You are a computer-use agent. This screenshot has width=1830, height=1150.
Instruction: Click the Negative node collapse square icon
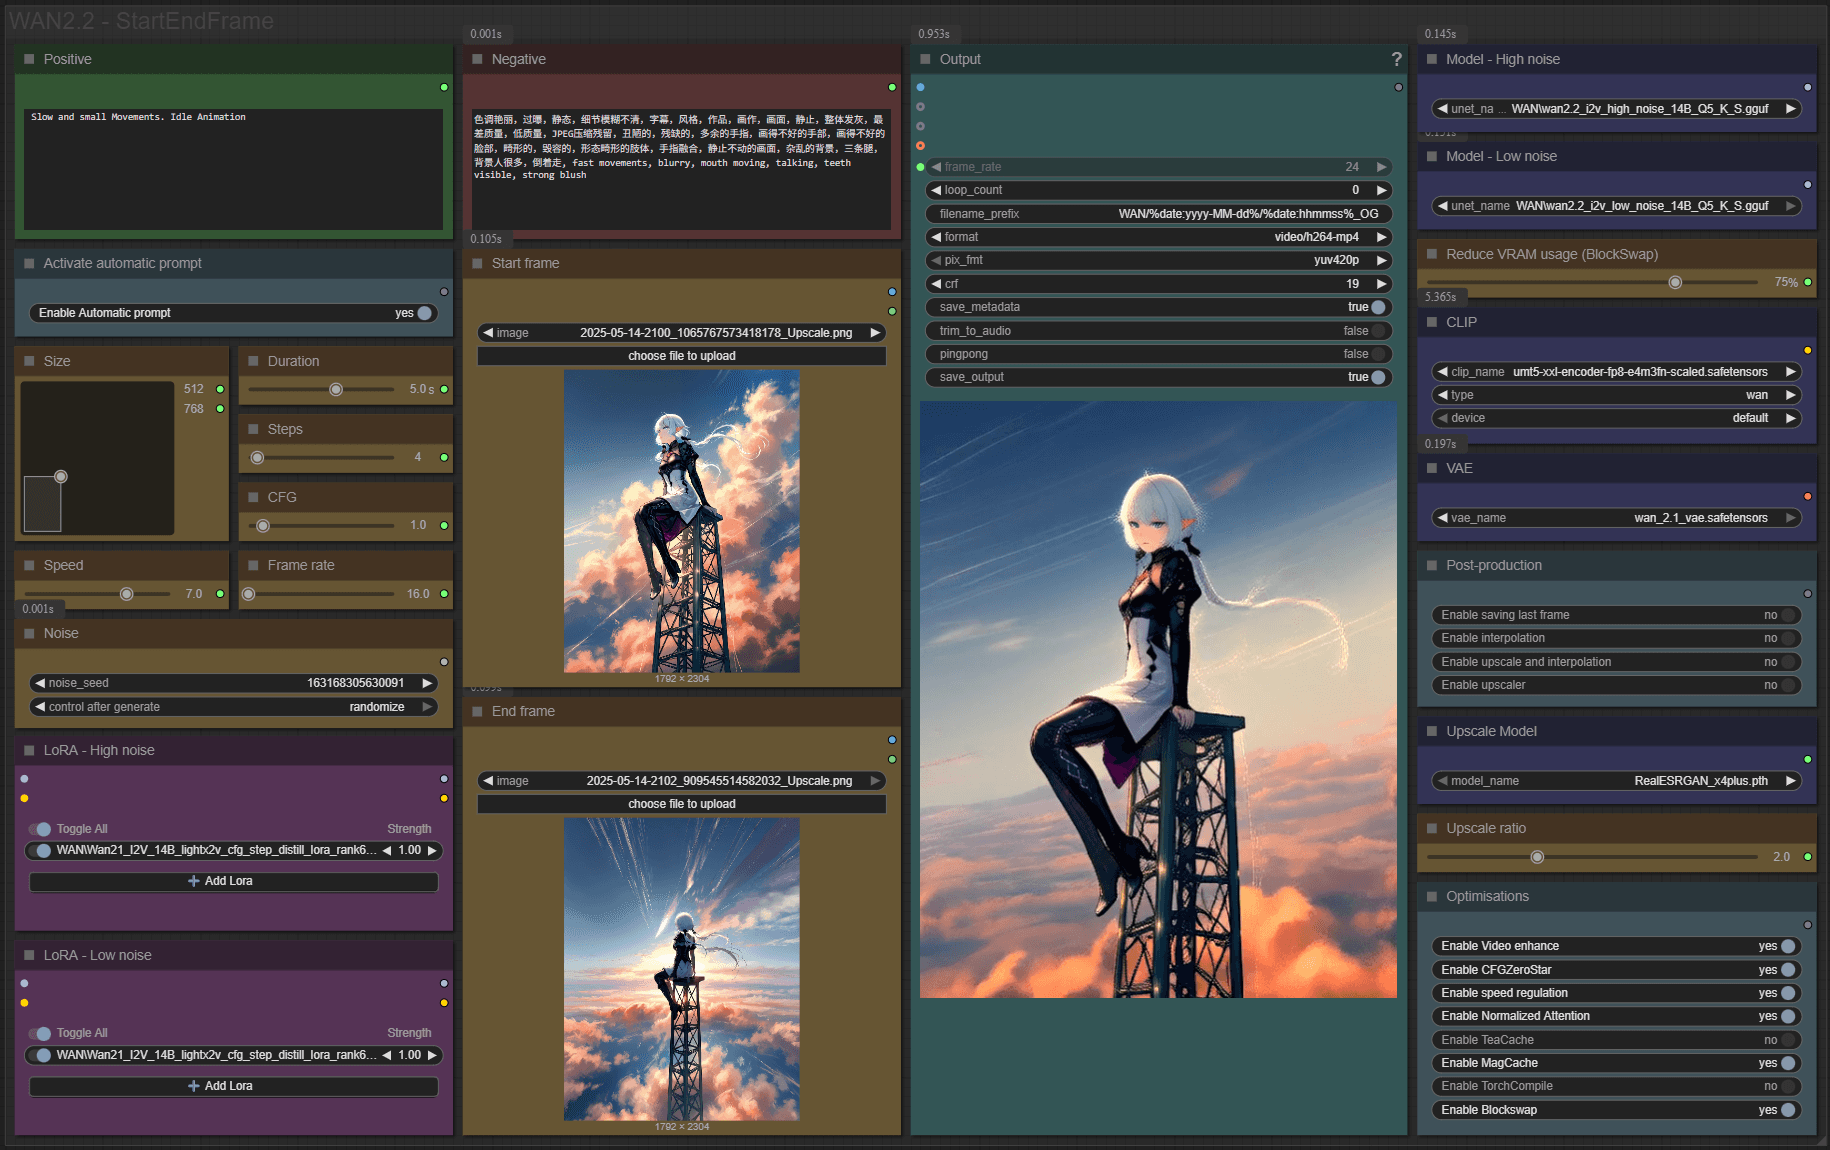477,59
